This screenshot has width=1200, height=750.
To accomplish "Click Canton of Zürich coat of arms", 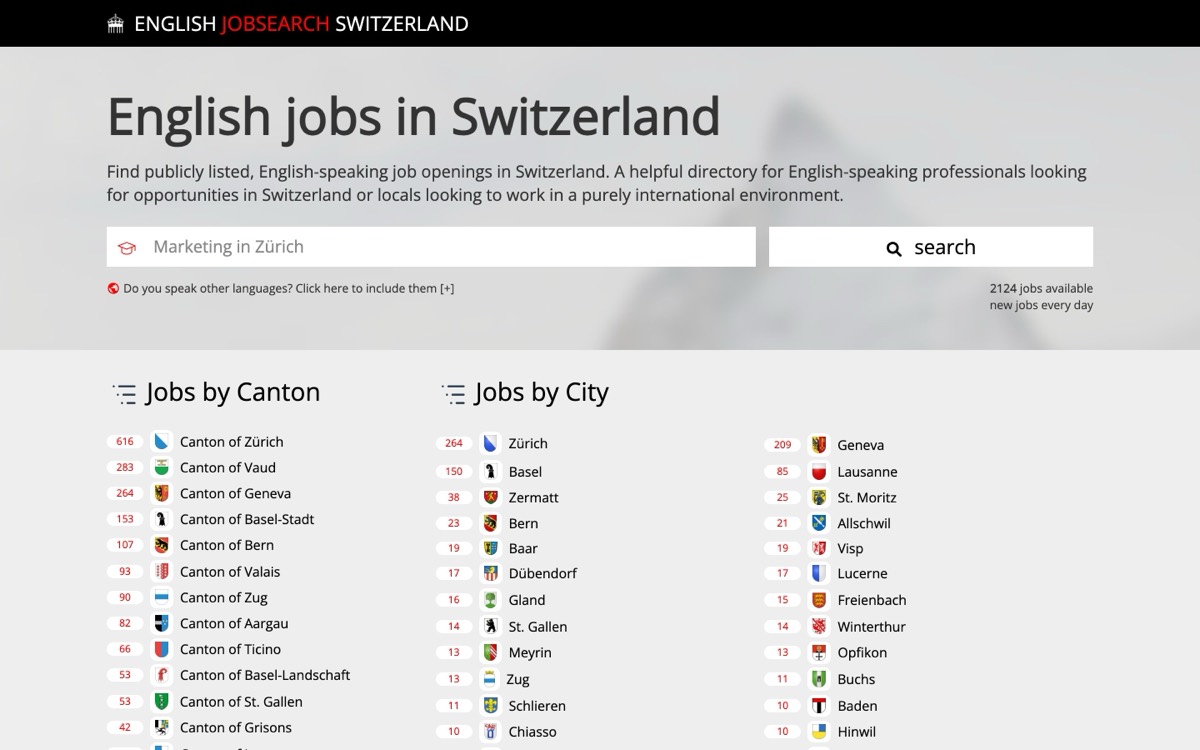I will click(x=161, y=441).
